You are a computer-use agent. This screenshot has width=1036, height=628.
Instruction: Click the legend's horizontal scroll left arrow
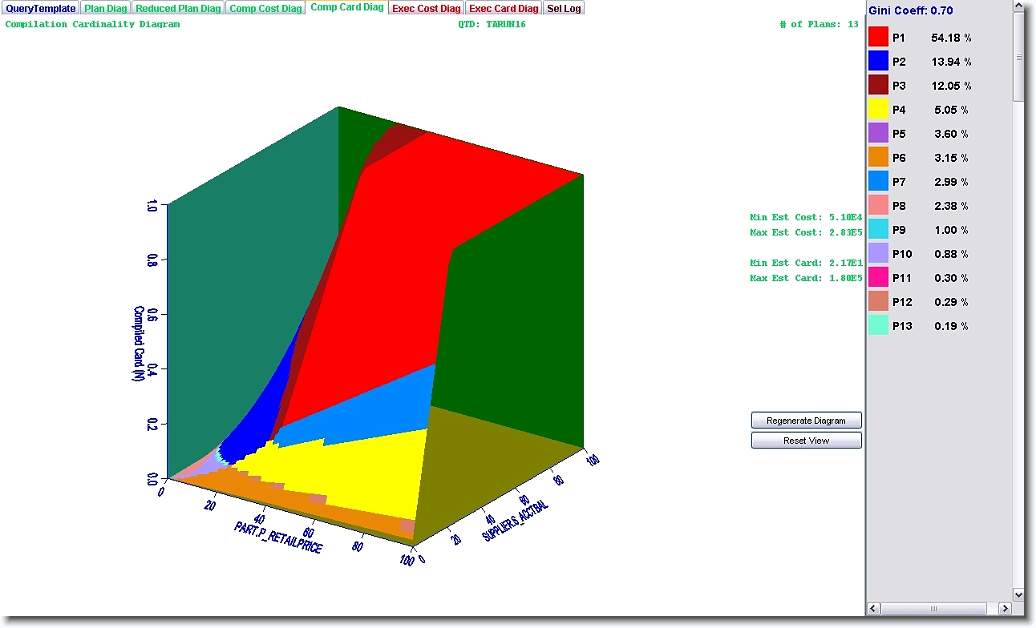pyautogui.click(x=873, y=608)
